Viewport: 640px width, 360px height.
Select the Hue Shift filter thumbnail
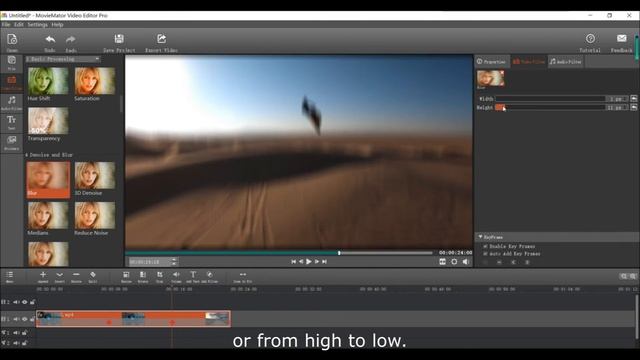click(x=48, y=81)
